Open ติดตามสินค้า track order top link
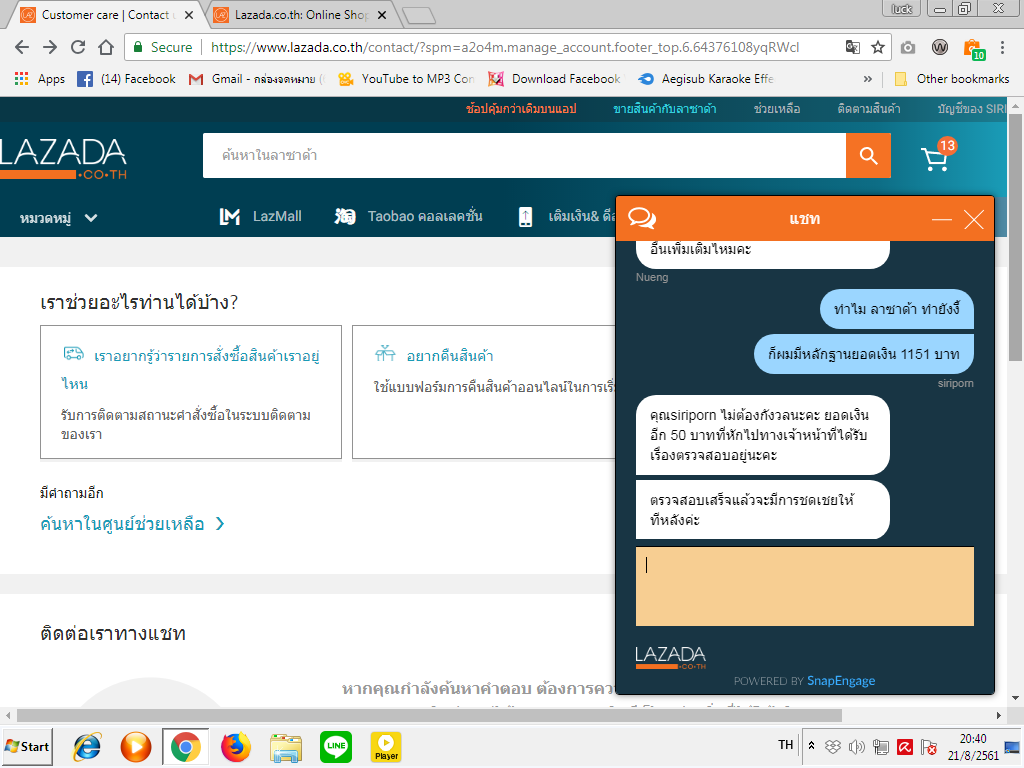The image size is (1024, 768). 869,109
